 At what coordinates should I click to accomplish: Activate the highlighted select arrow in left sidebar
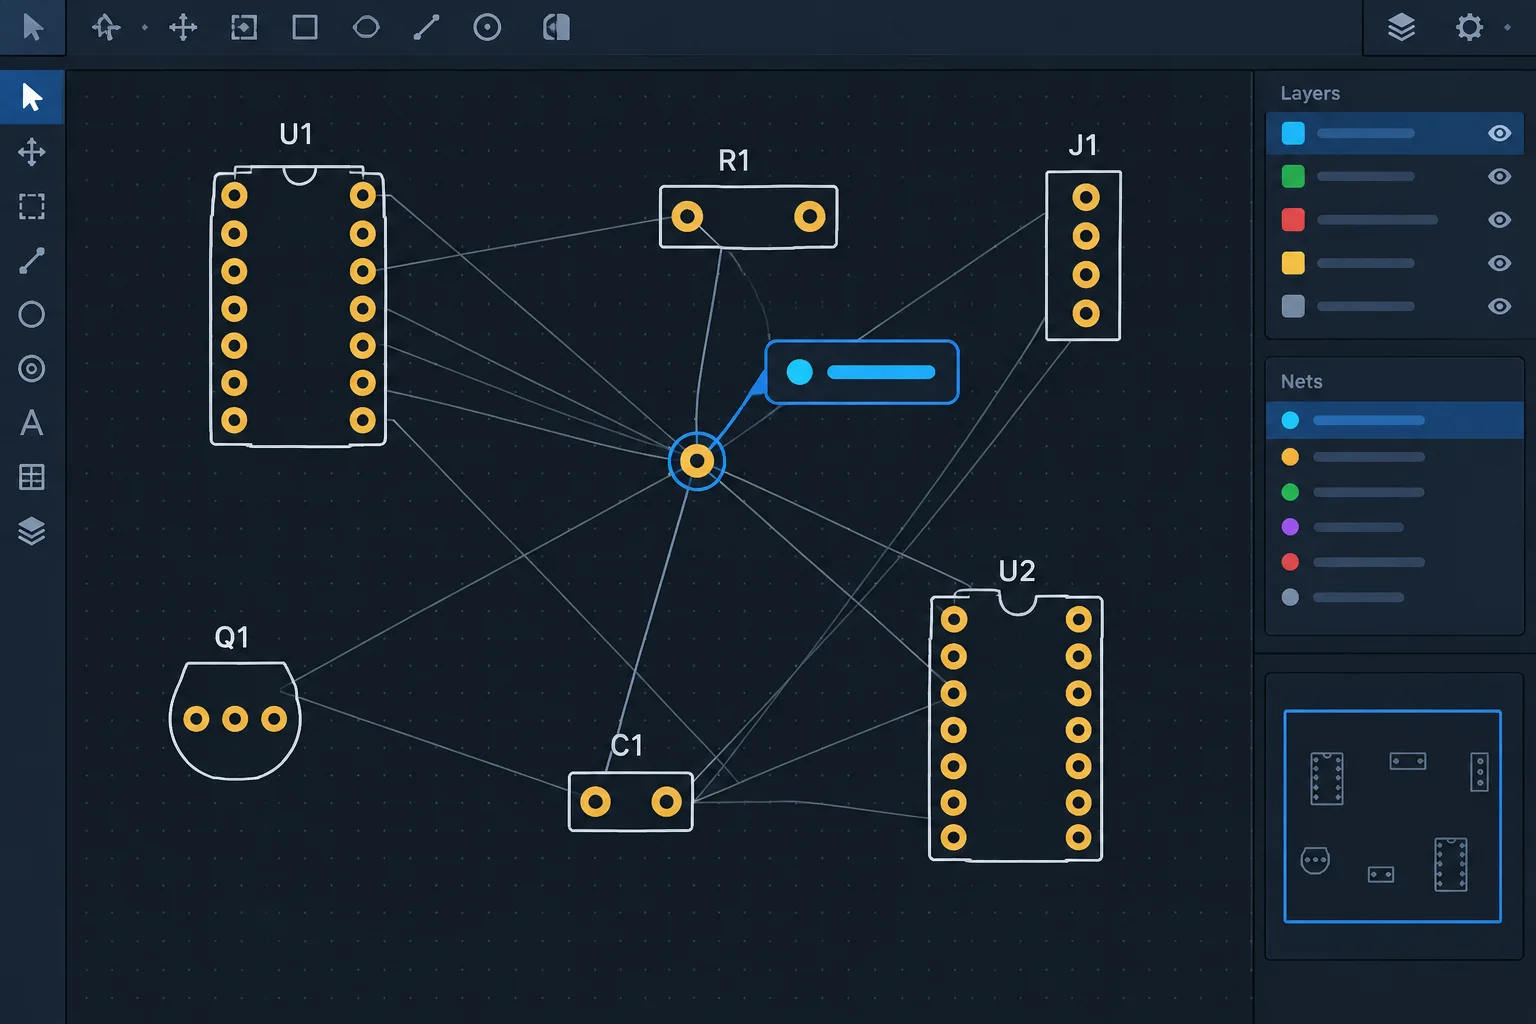click(x=32, y=97)
